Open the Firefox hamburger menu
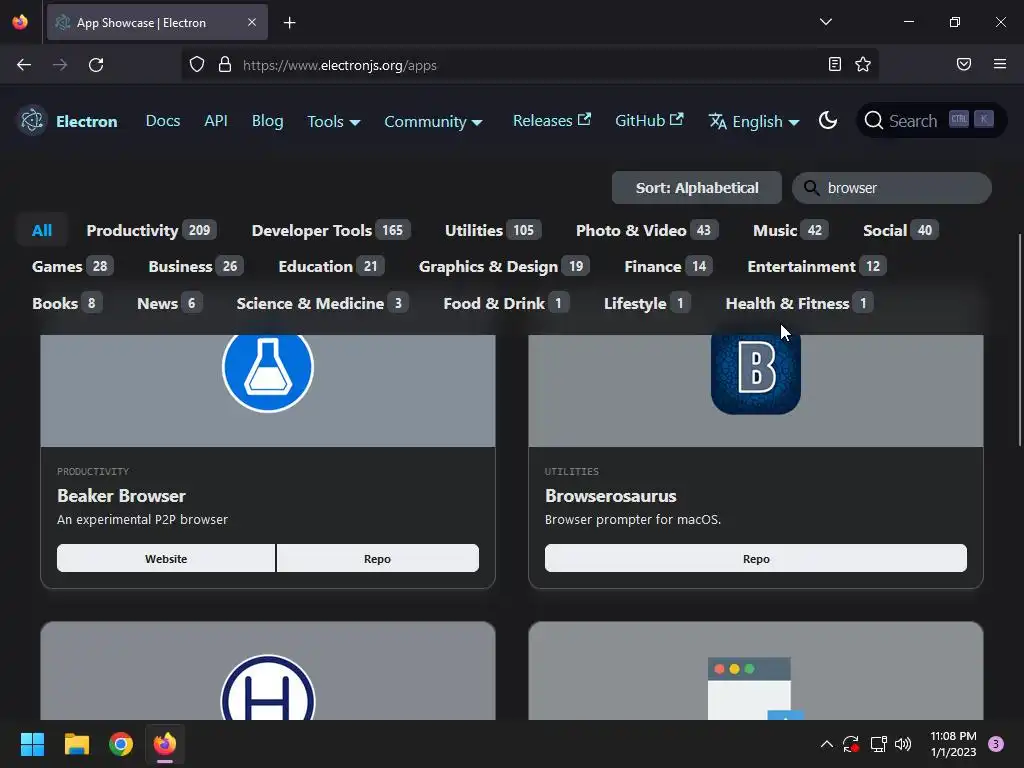 point(1000,64)
